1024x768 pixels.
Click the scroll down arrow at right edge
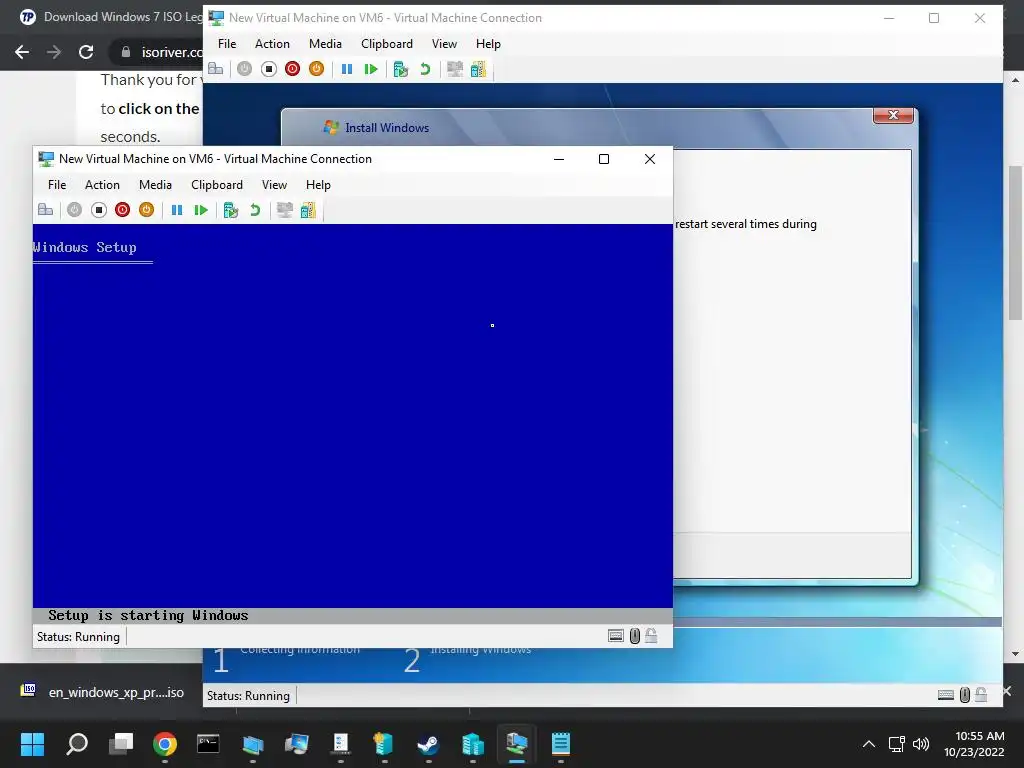pos(1015,654)
